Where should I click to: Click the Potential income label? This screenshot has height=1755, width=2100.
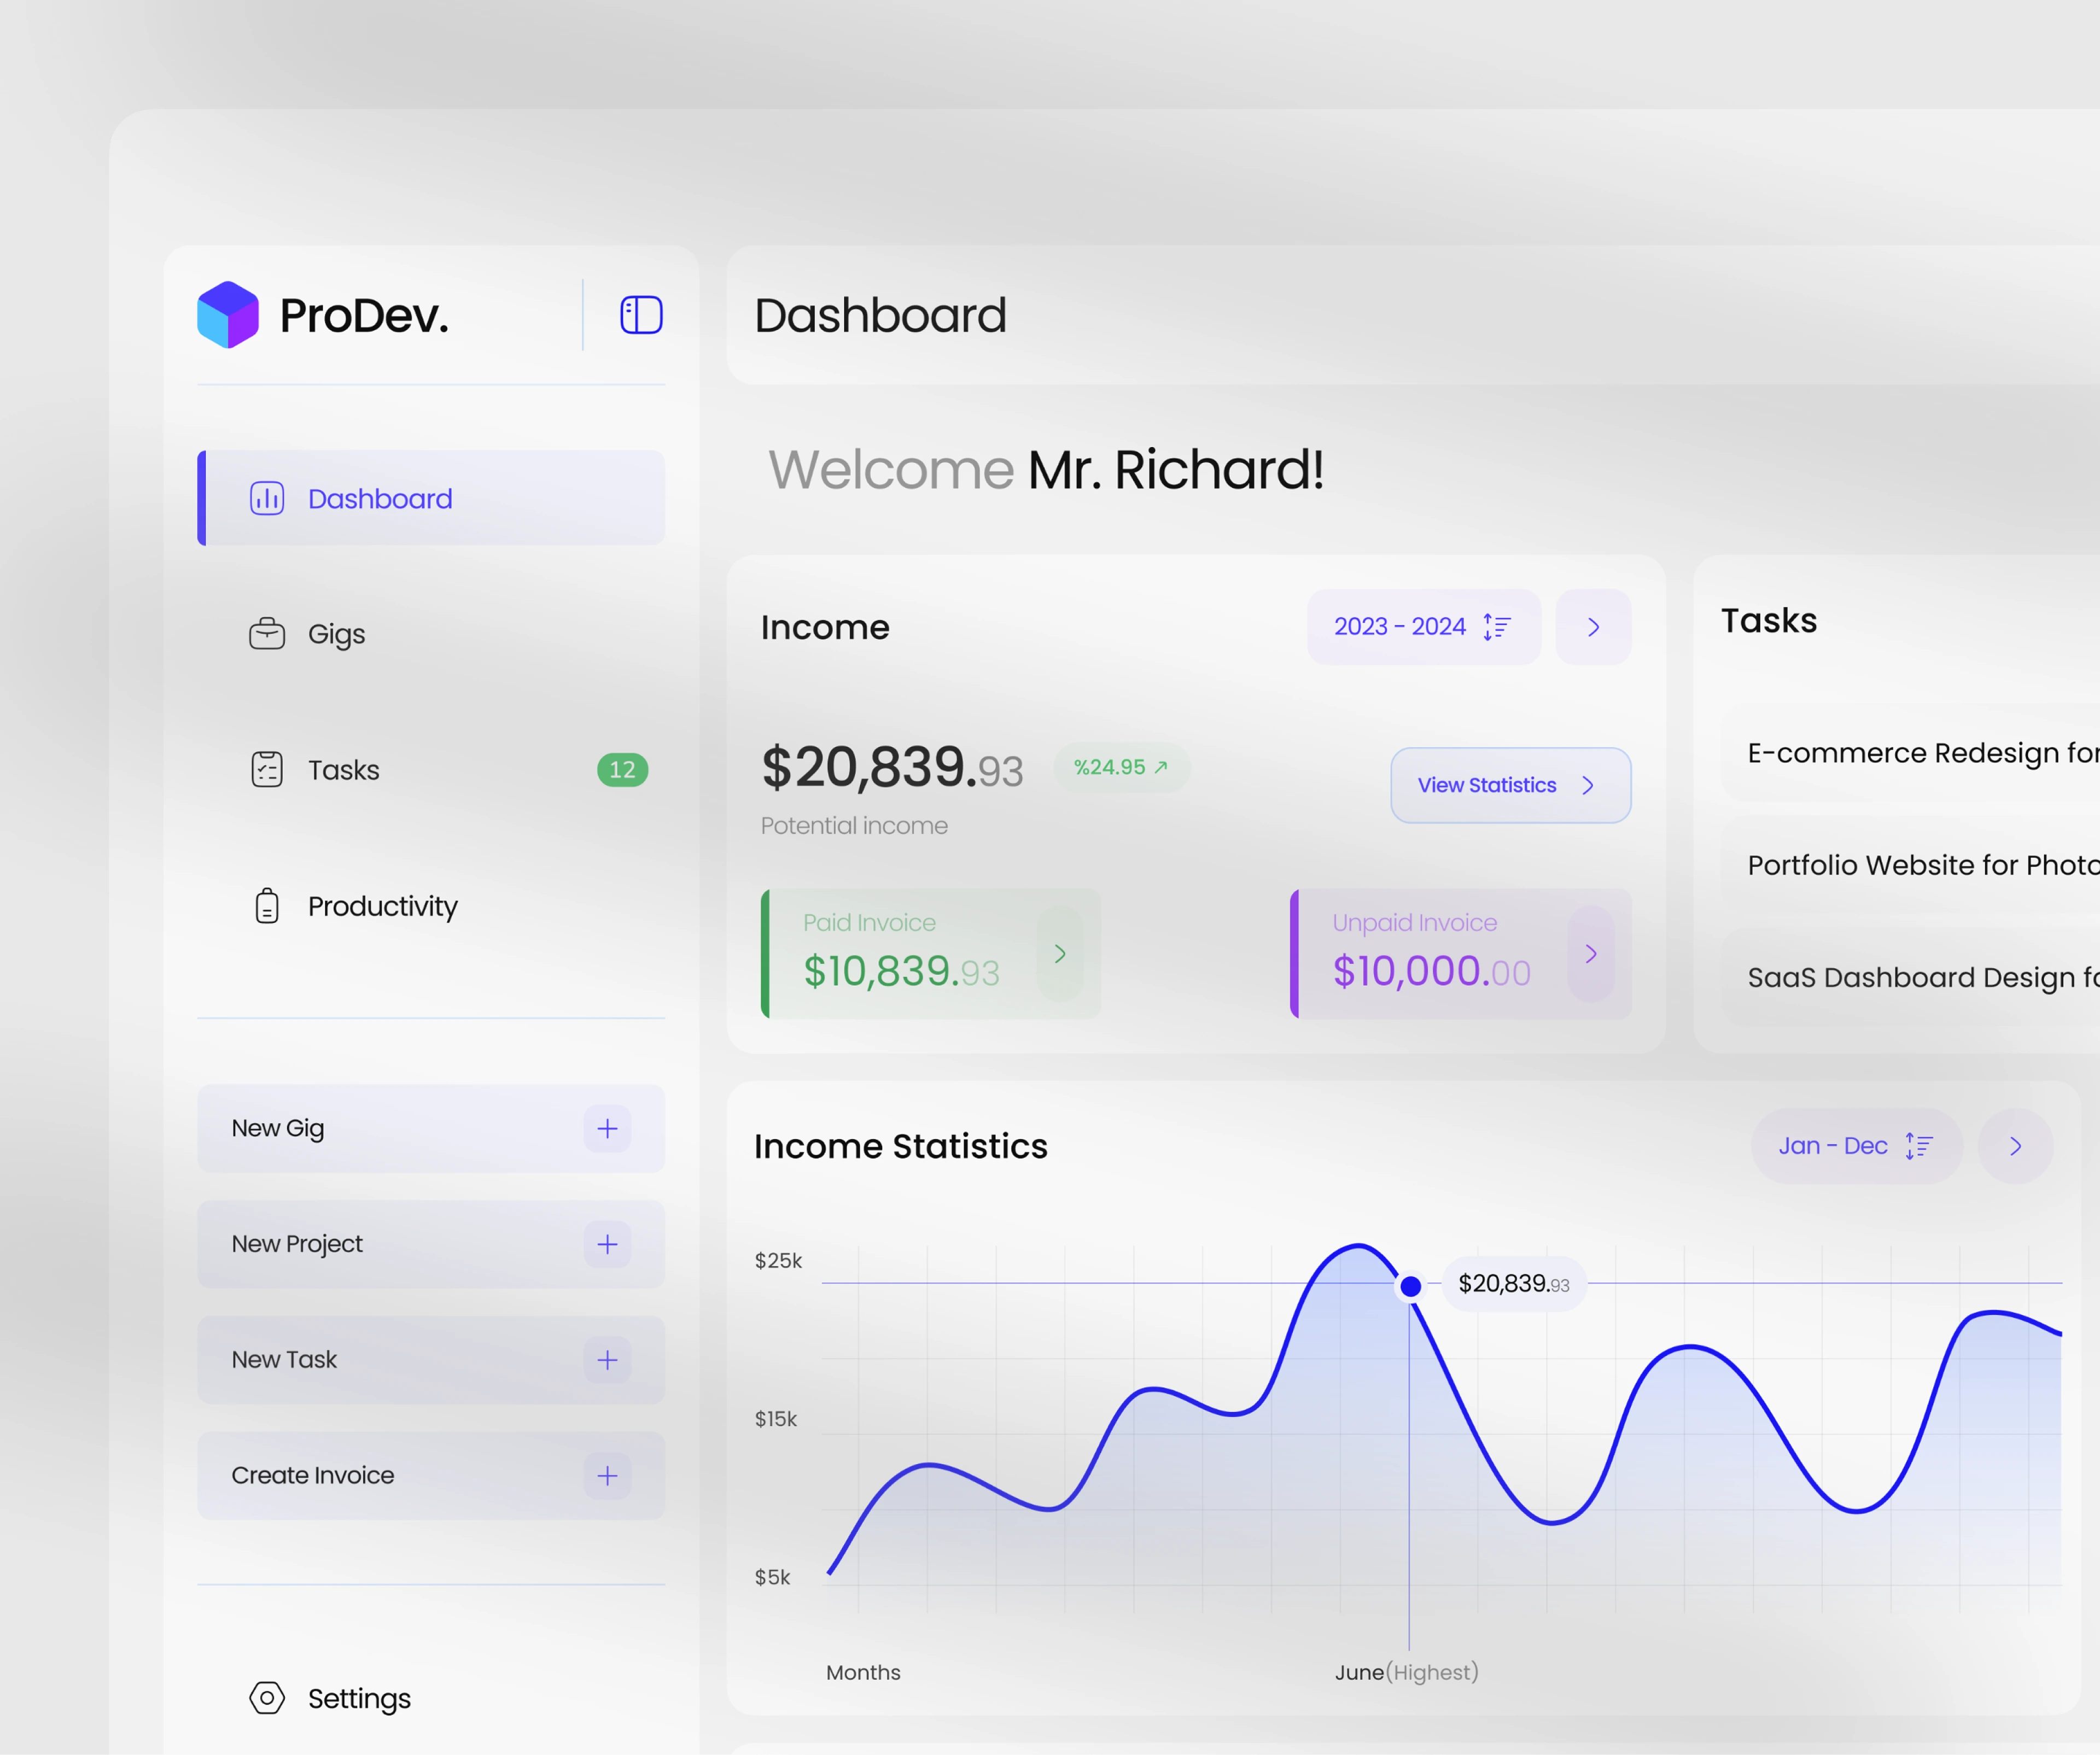click(x=854, y=826)
